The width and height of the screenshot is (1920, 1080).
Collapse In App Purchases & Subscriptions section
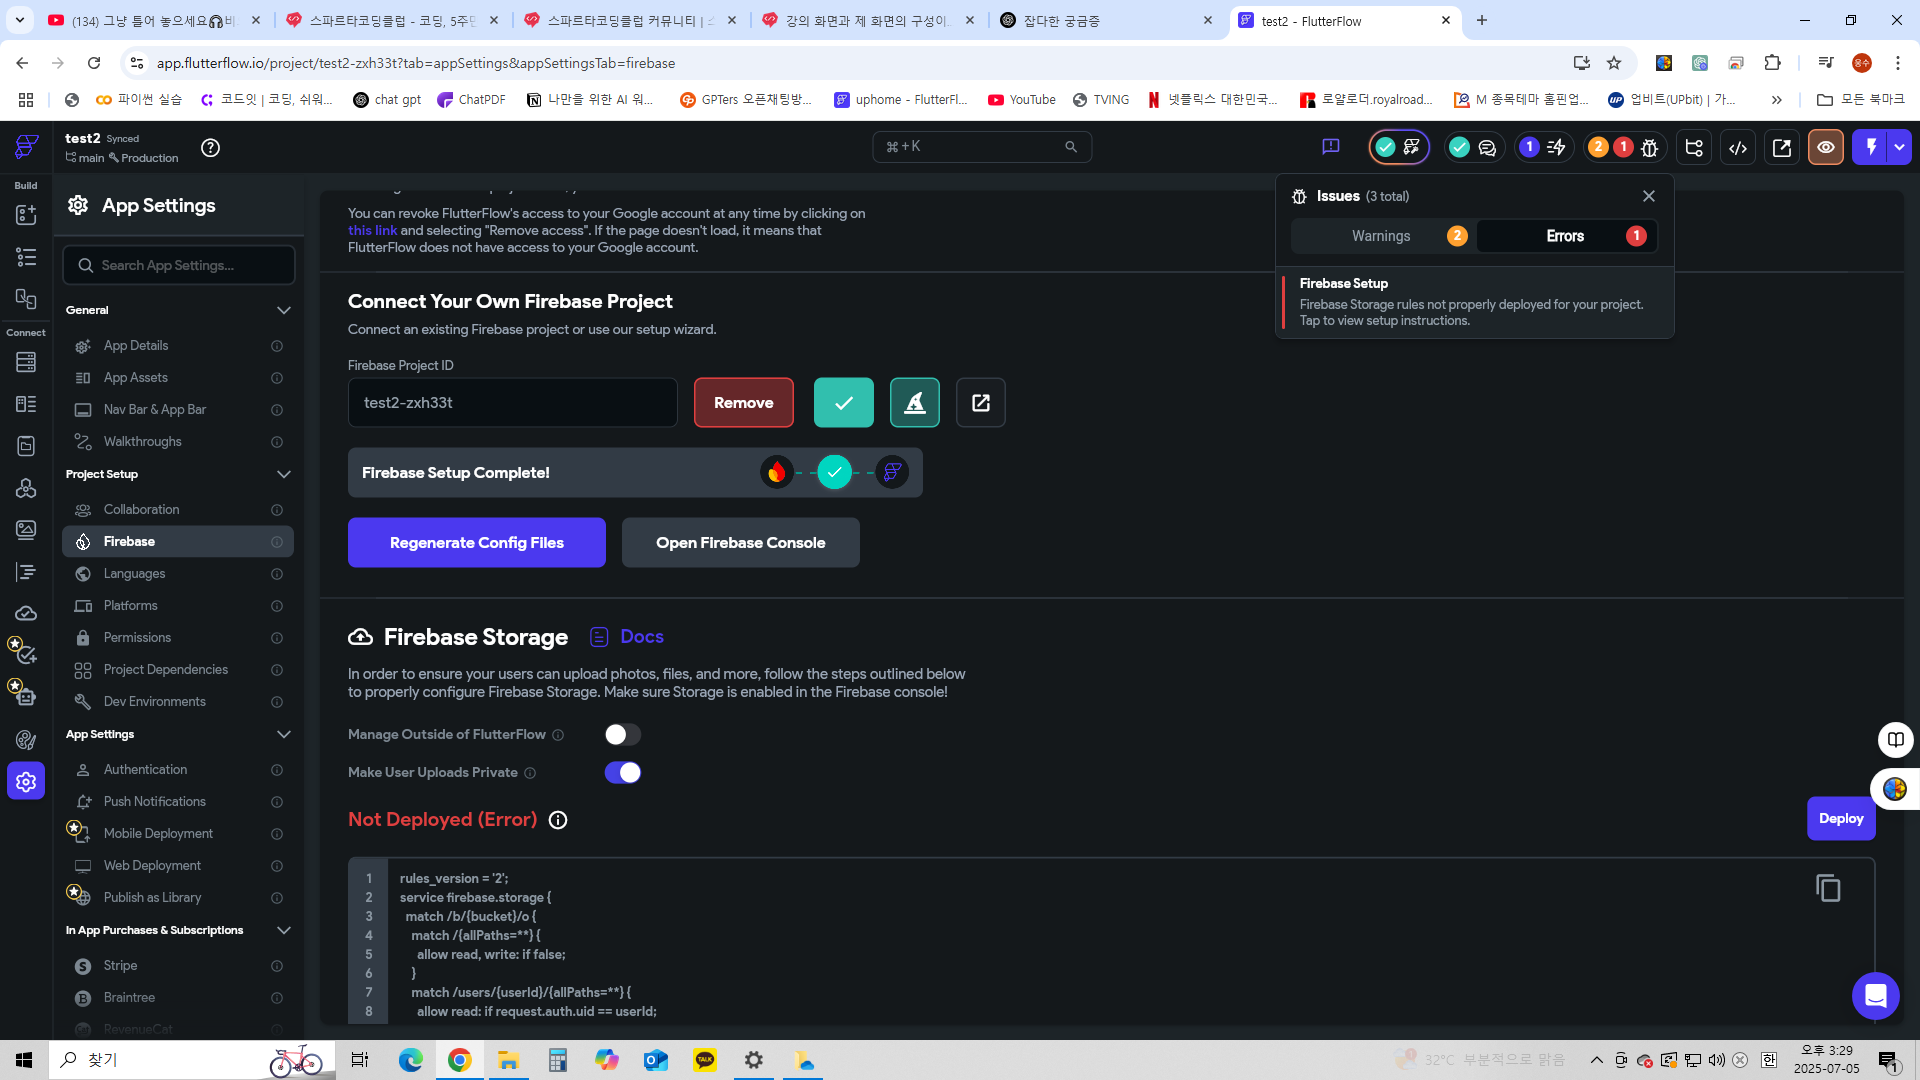click(284, 930)
